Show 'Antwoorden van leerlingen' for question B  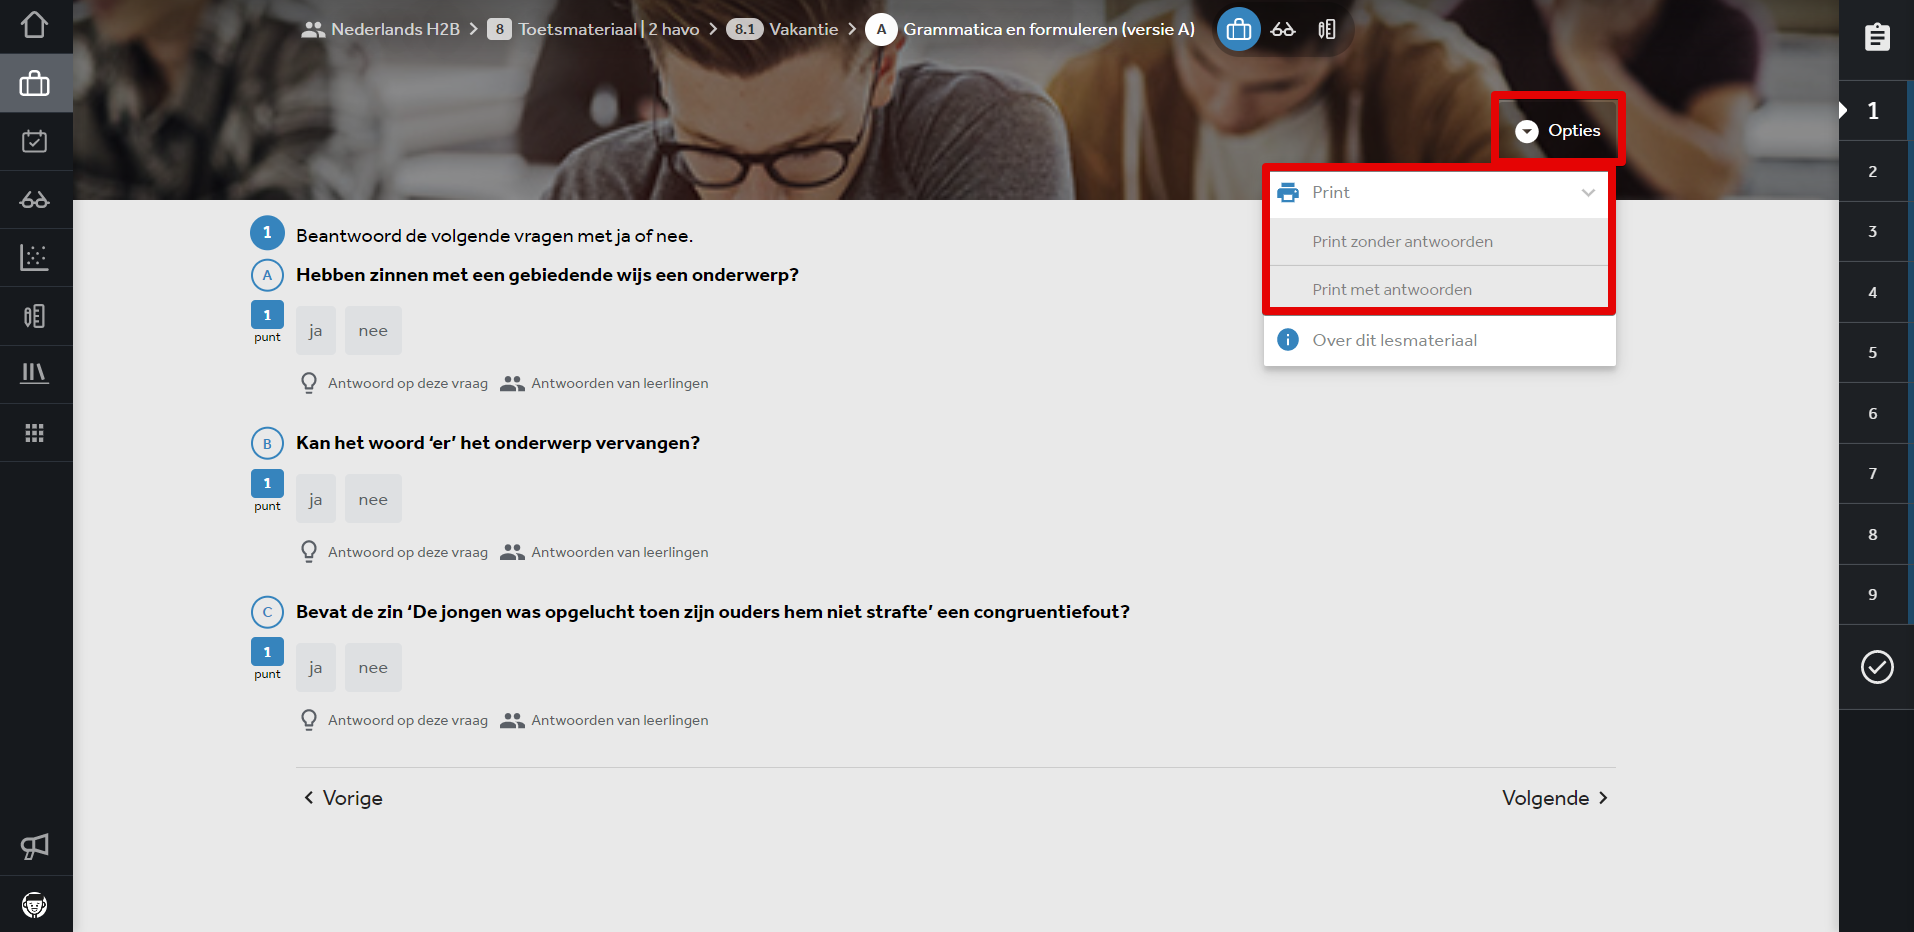pos(619,552)
